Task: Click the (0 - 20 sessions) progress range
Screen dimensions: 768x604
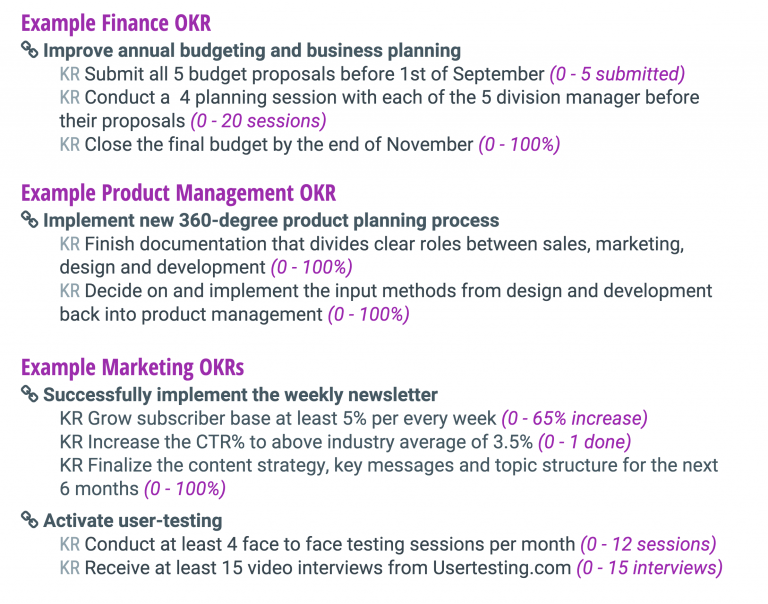Action: pos(258,121)
